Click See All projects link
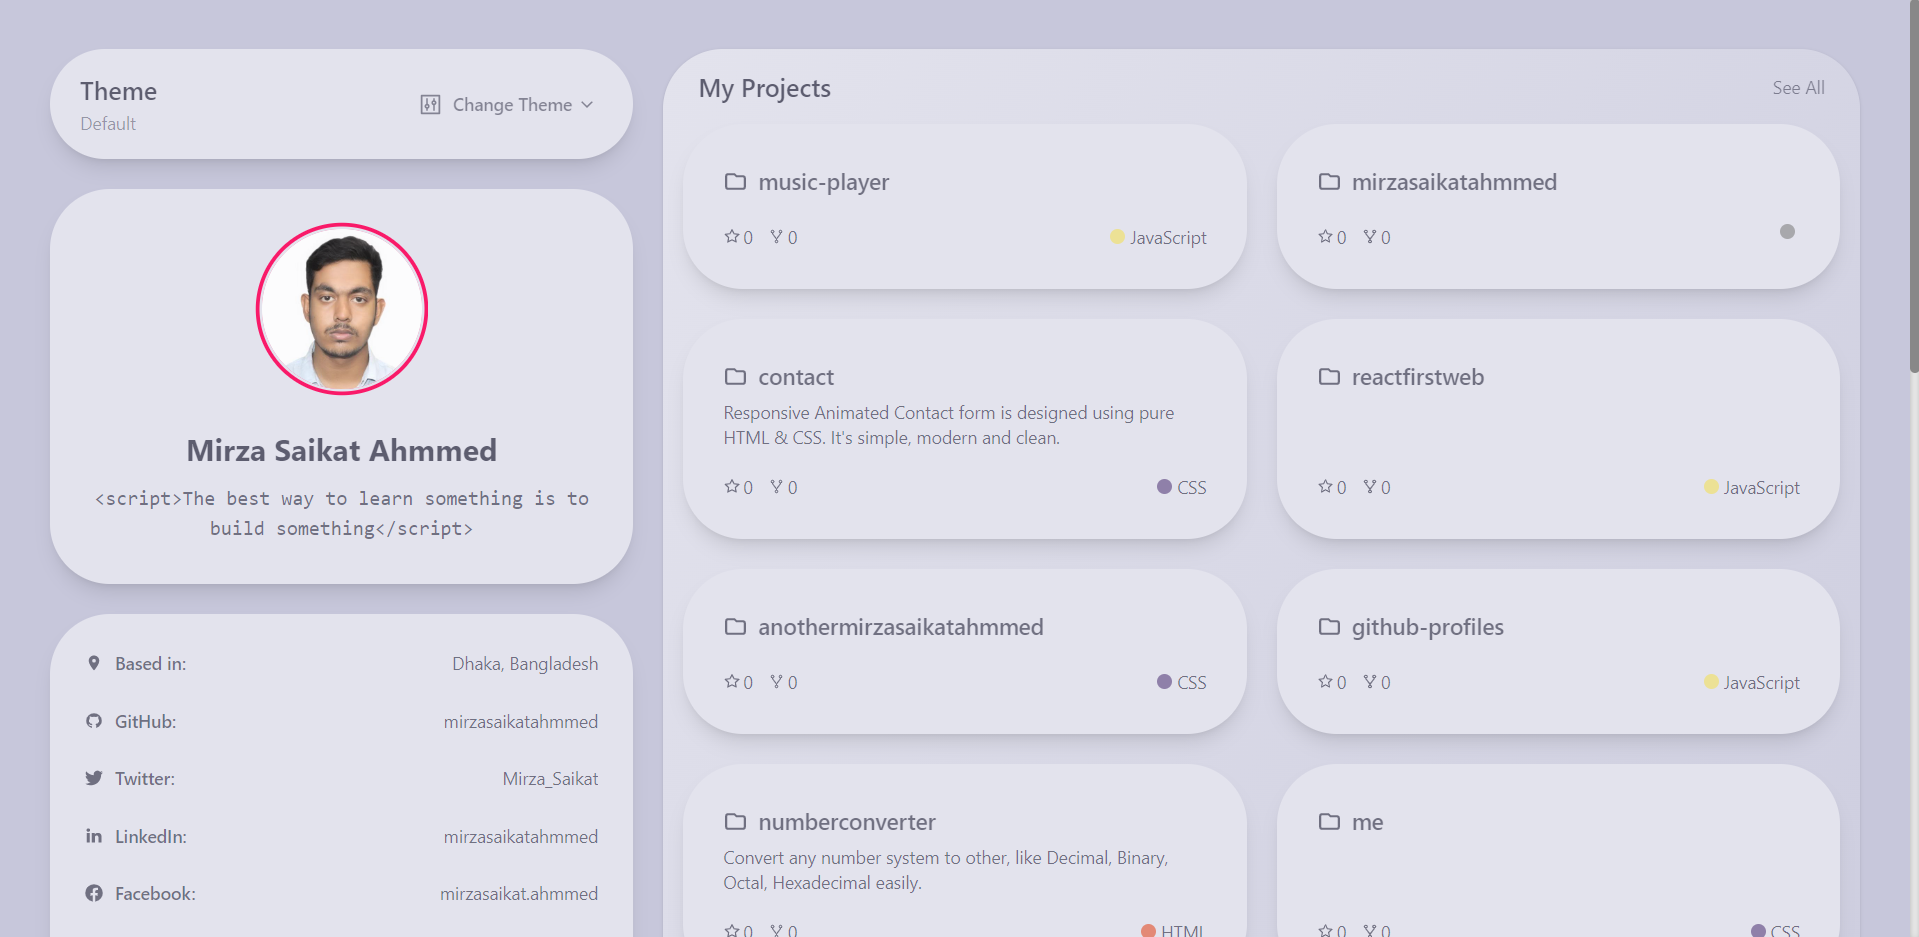Image resolution: width=1919 pixels, height=937 pixels. click(1798, 88)
